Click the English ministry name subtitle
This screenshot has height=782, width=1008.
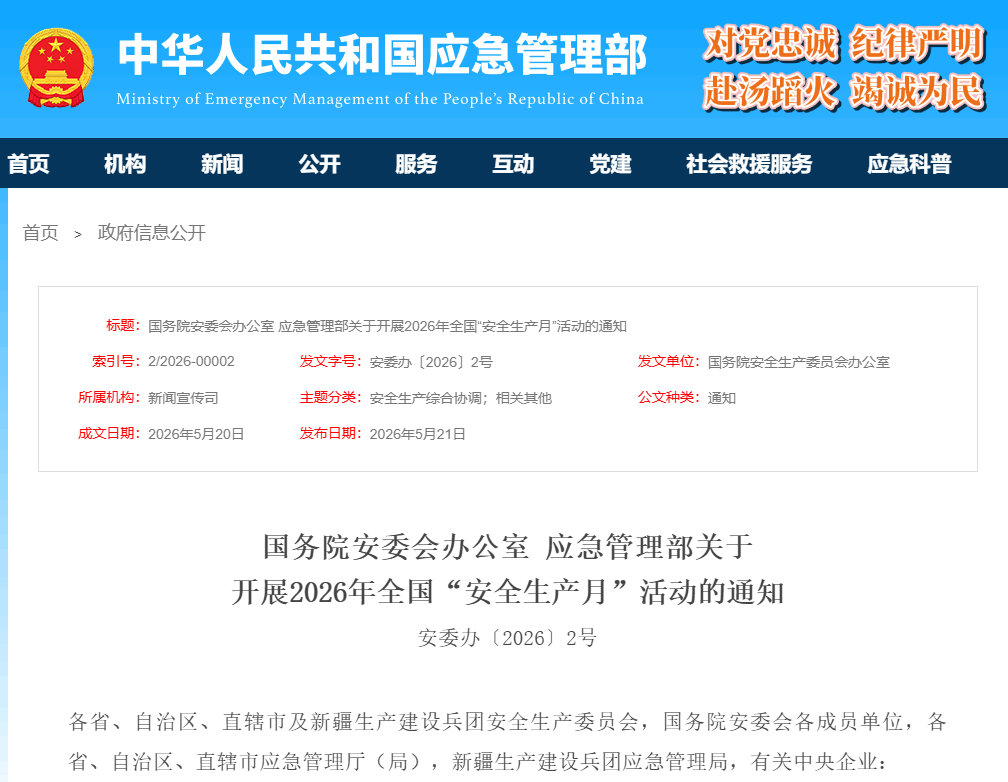(380, 99)
